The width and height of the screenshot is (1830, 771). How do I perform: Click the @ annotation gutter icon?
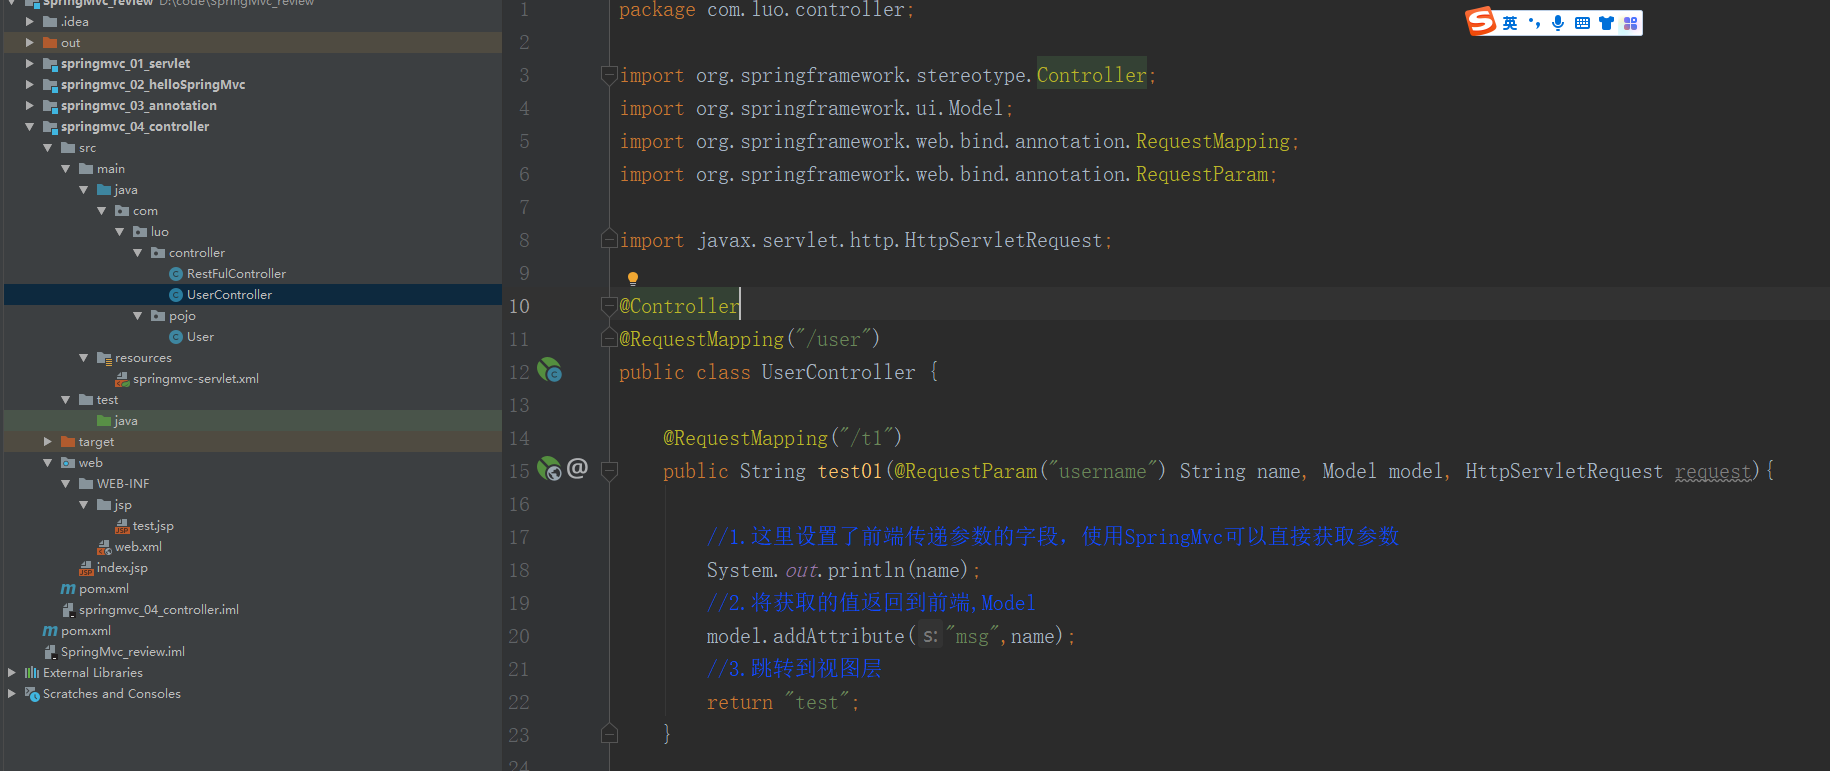point(577,468)
